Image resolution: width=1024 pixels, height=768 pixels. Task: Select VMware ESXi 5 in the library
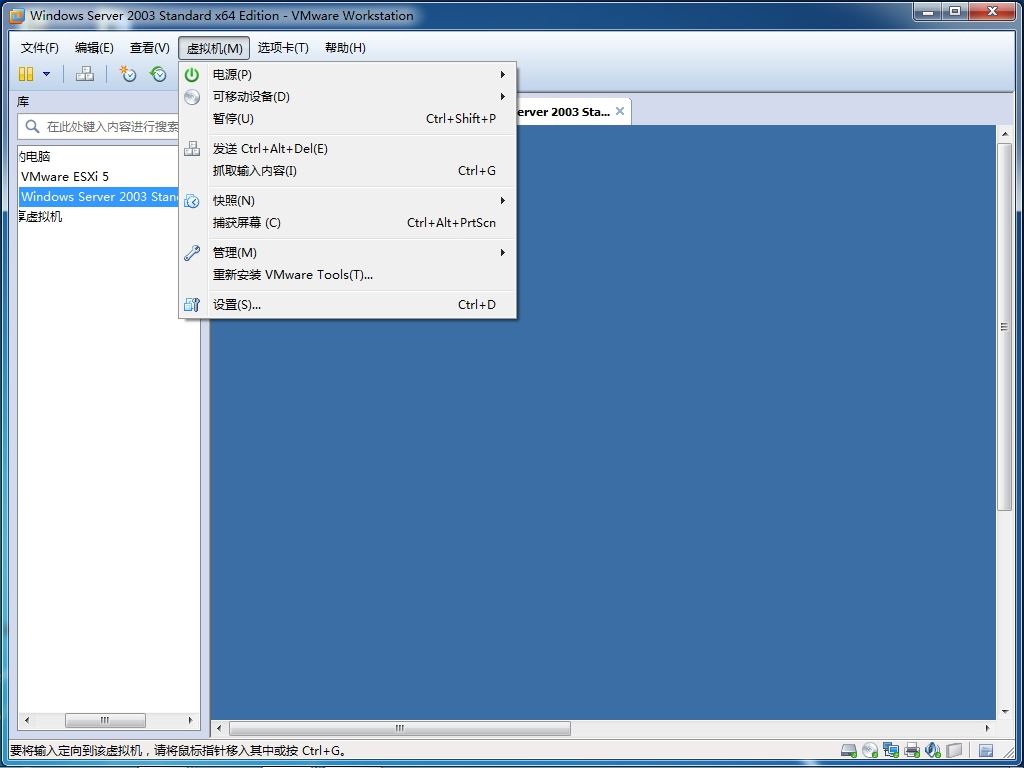[x=65, y=176]
